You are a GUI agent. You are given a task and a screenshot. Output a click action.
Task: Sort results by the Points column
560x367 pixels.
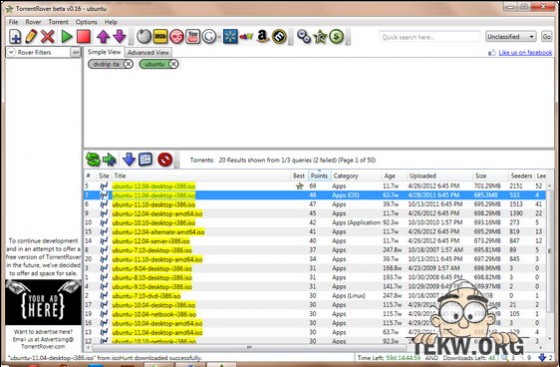(x=319, y=176)
